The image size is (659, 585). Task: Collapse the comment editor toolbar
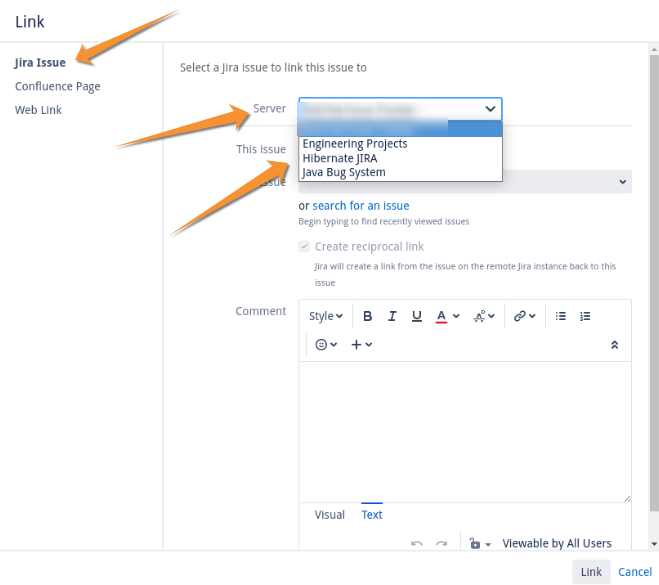[614, 345]
